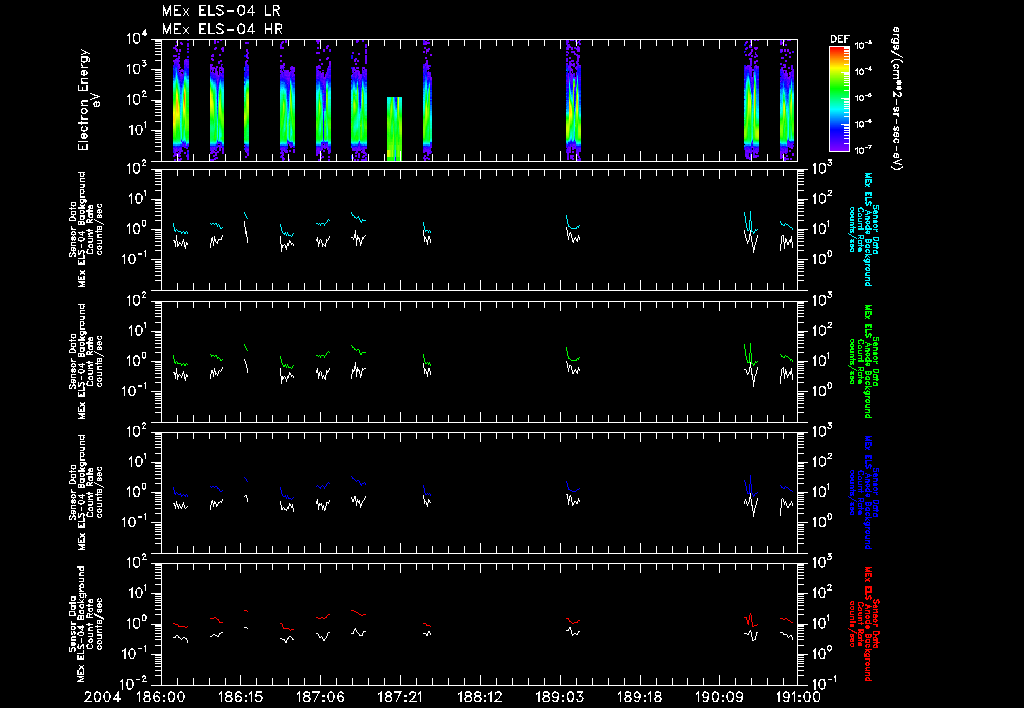Click the 189:03 time tick label
Image resolution: width=1024 pixels, height=708 pixels.
click(559, 698)
